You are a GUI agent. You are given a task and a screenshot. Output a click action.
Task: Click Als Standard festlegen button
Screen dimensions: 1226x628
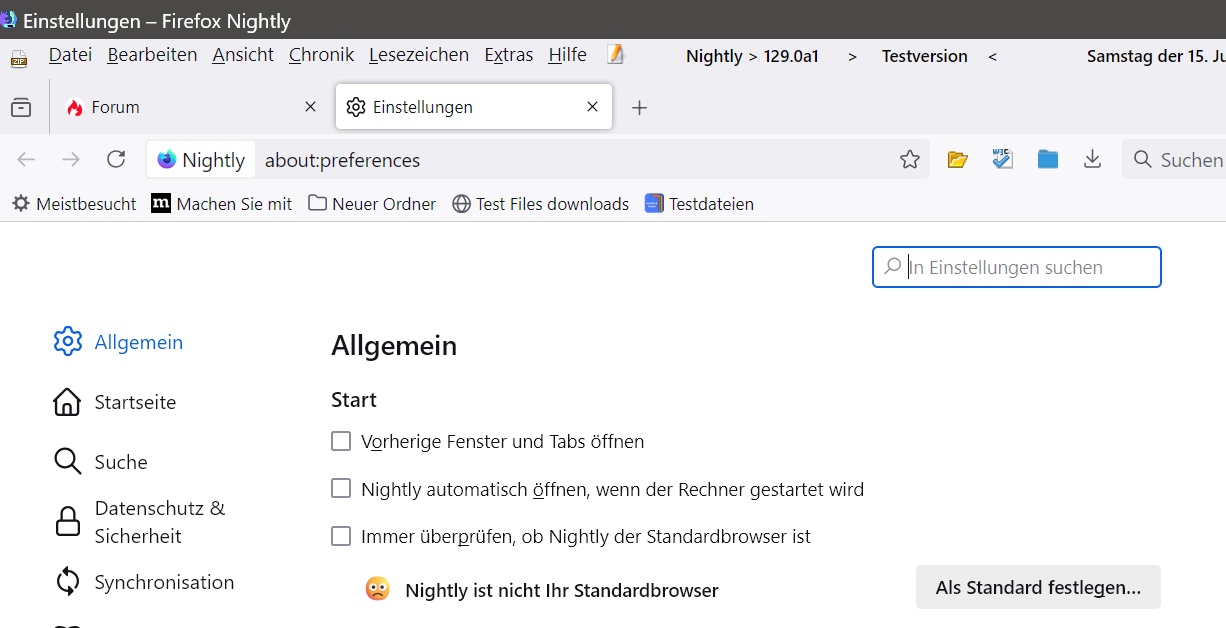click(x=1037, y=587)
